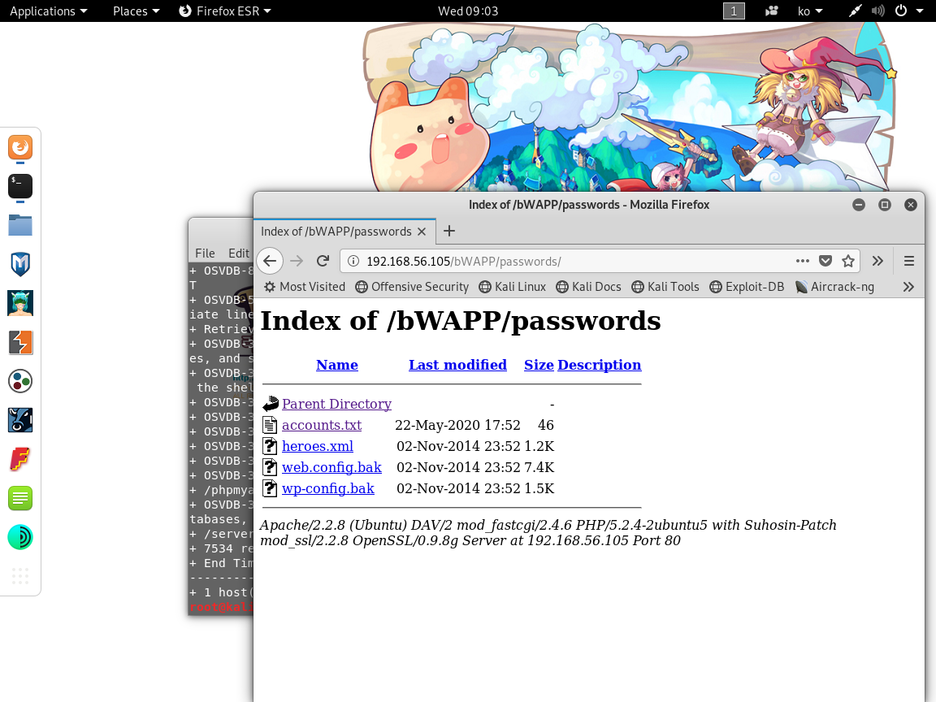Open heroes.xml file link
Viewport: 936px width, 702px height.
point(318,446)
